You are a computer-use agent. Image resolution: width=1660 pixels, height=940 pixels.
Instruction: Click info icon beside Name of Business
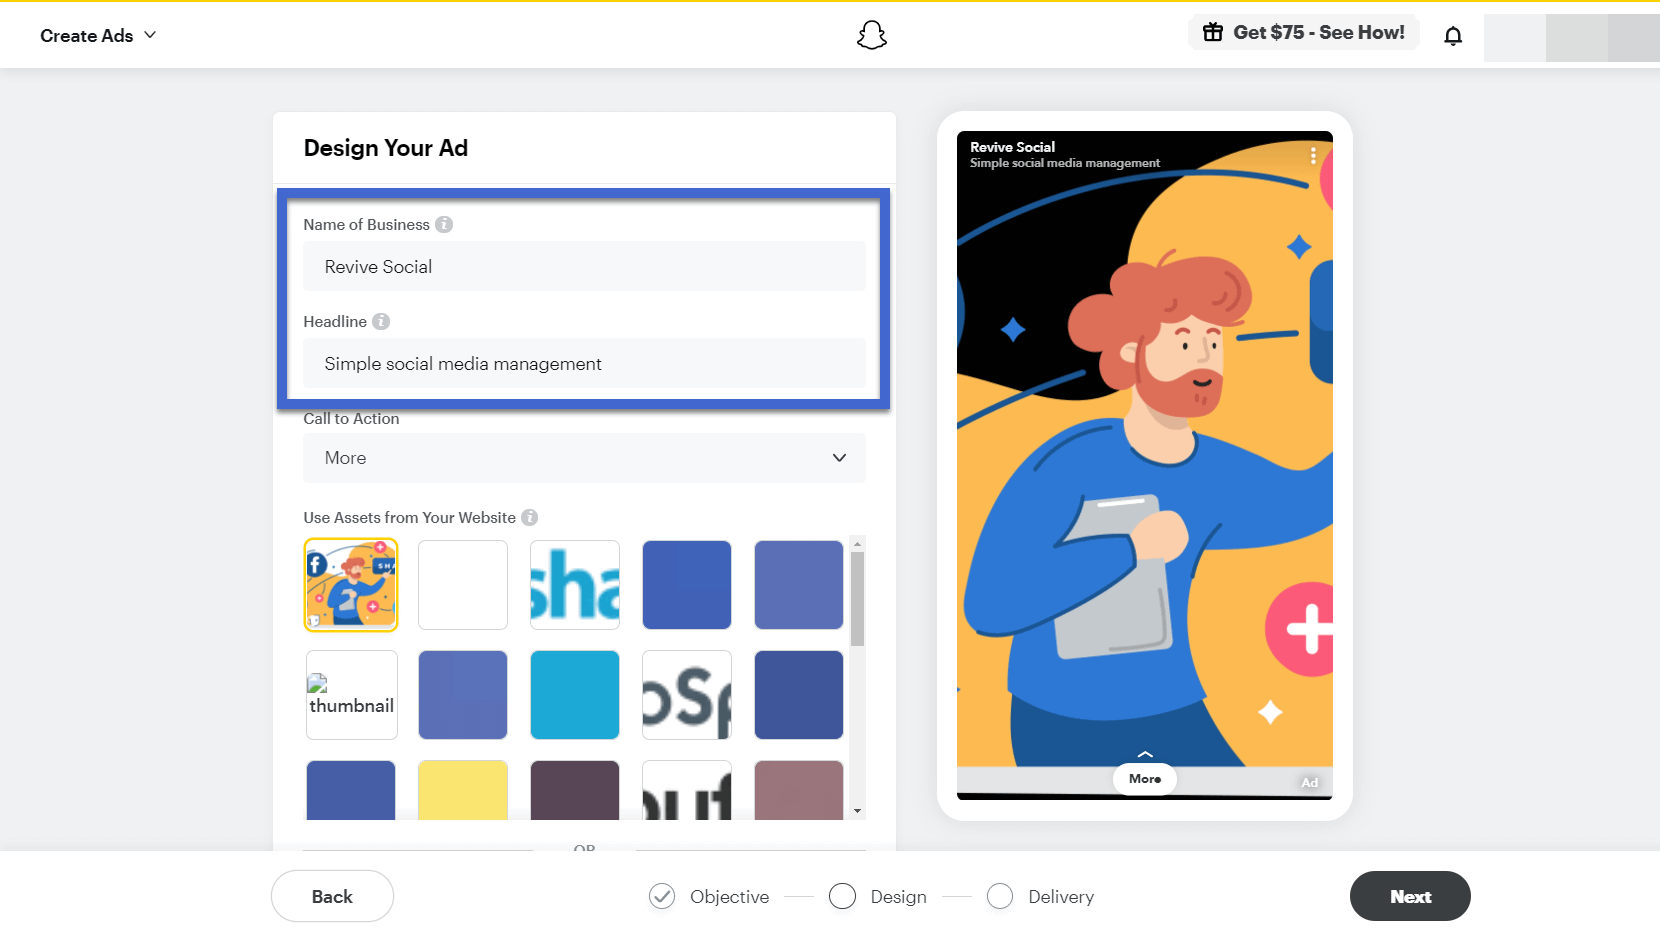point(444,224)
